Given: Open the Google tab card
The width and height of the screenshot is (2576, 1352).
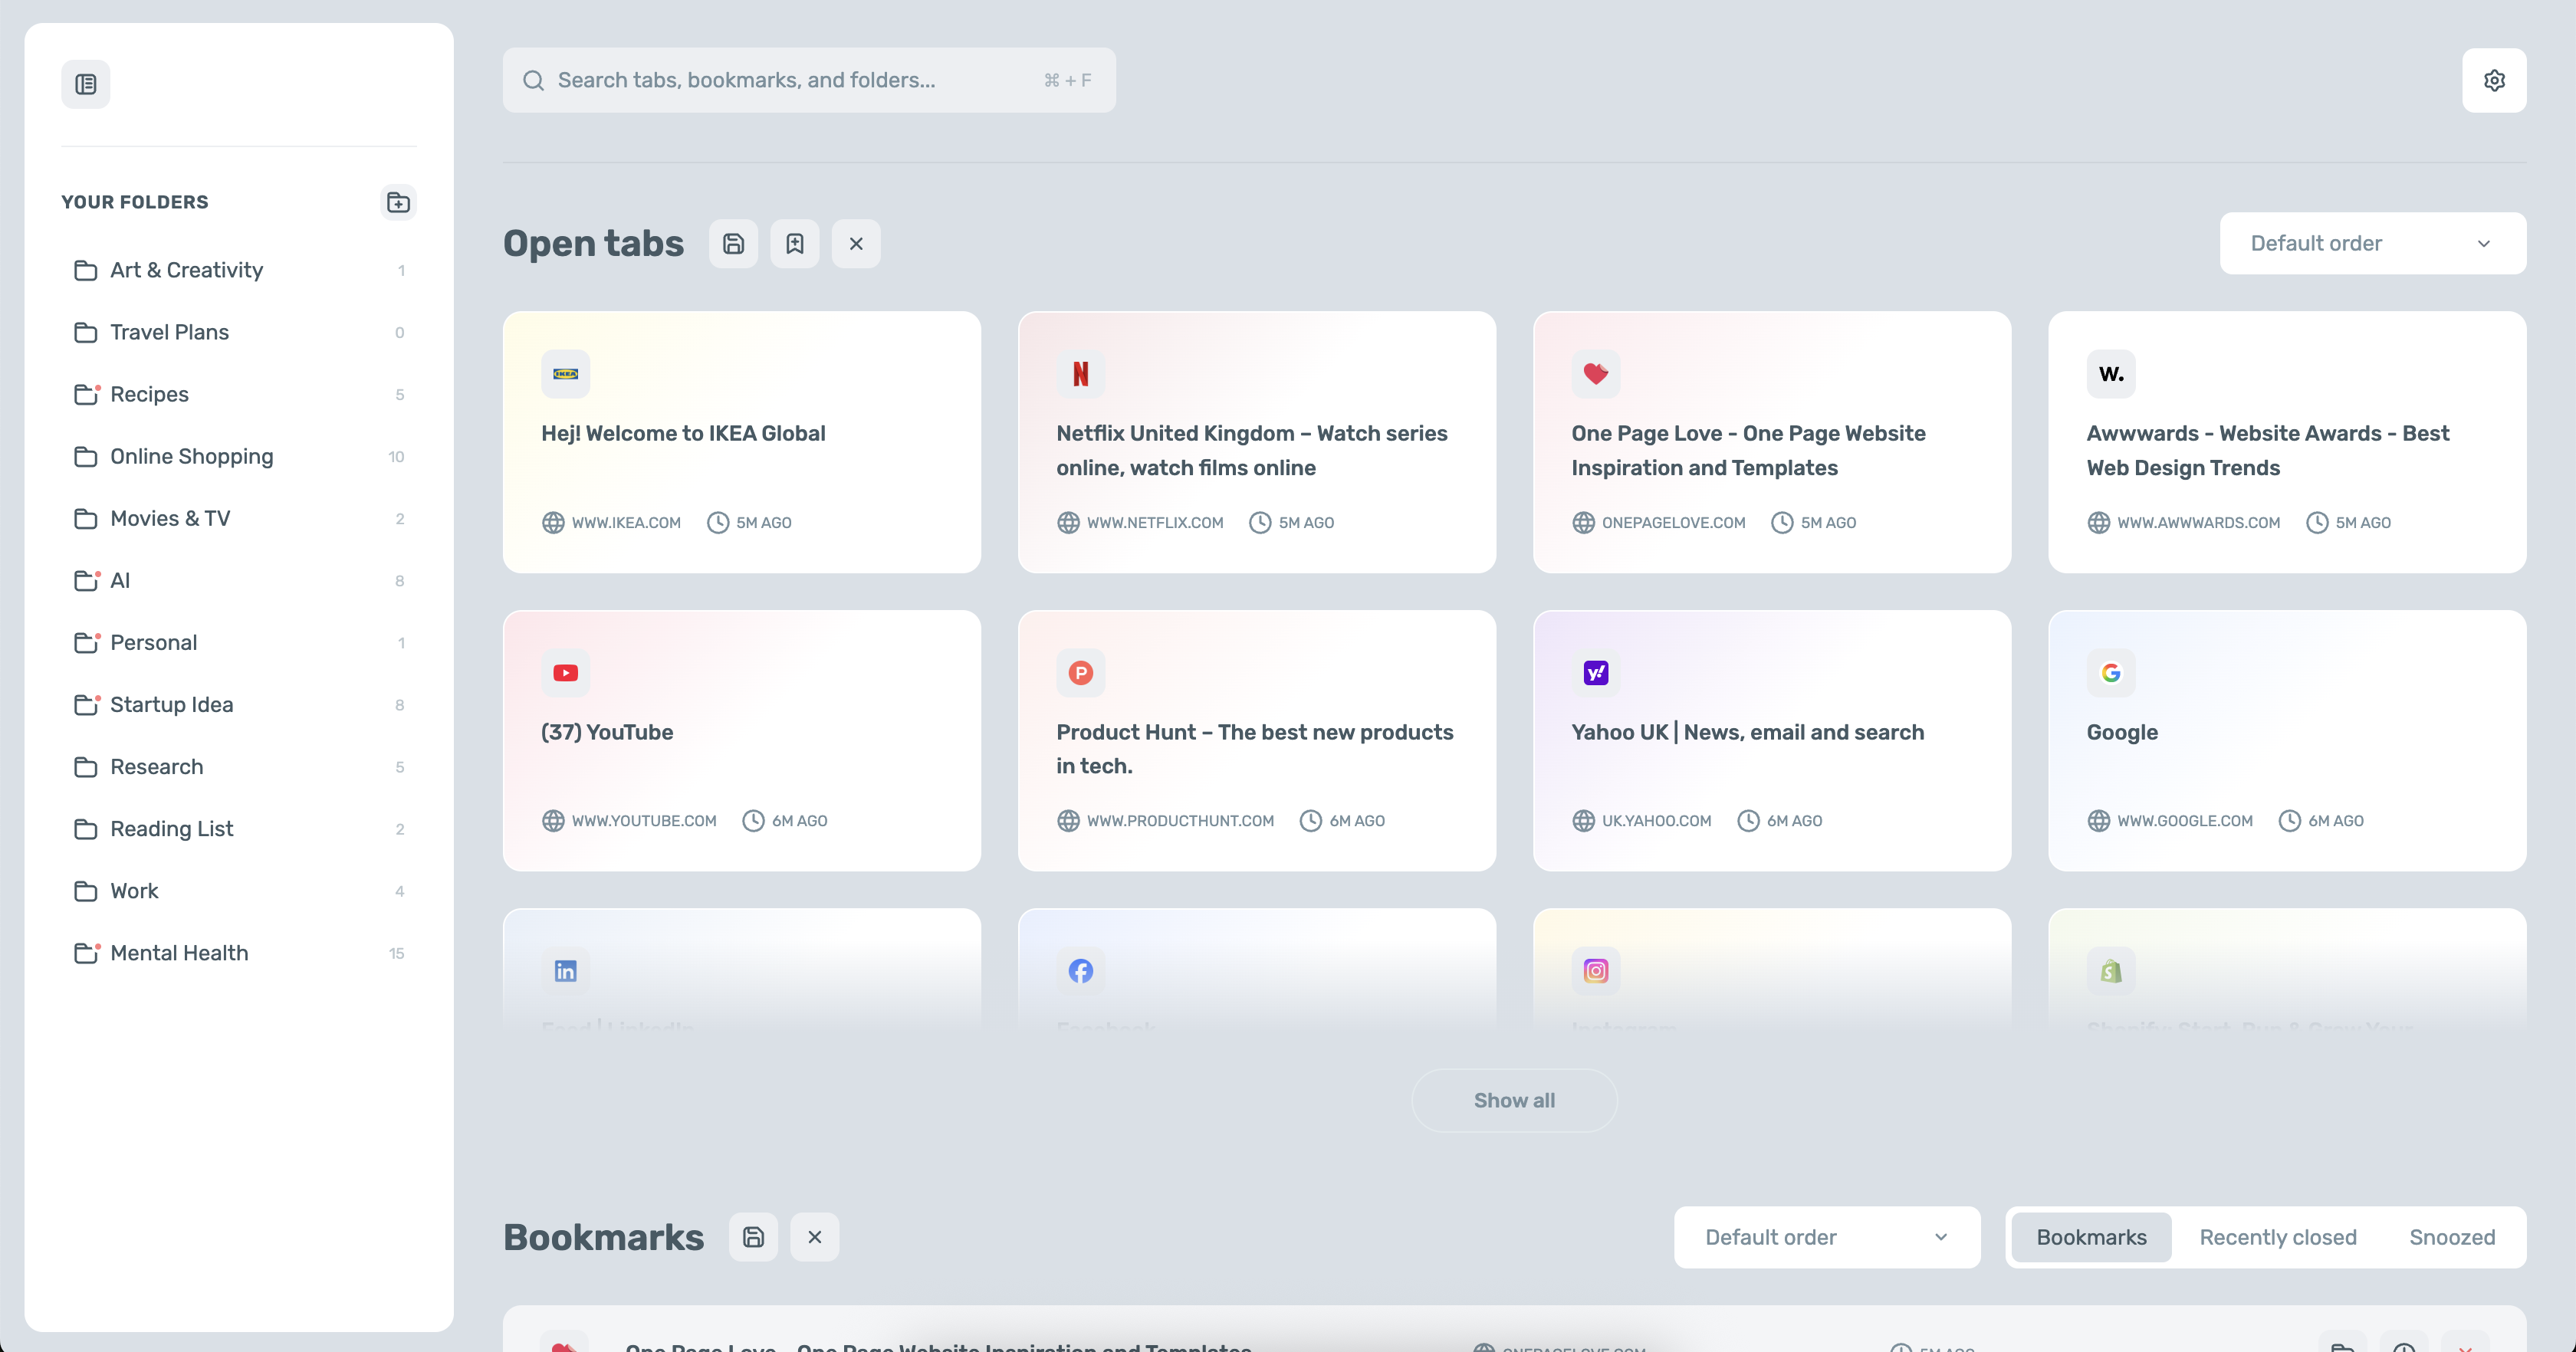Looking at the screenshot, I should tap(2287, 741).
